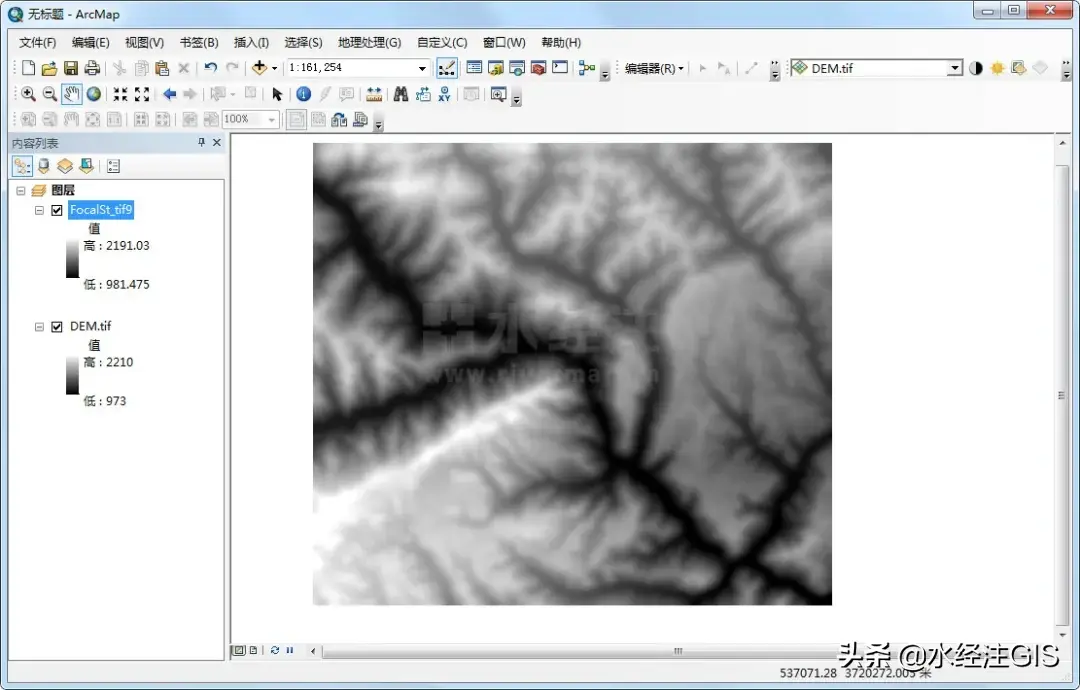Click the Add Data button icon
The image size is (1080, 690).
(x=259, y=68)
